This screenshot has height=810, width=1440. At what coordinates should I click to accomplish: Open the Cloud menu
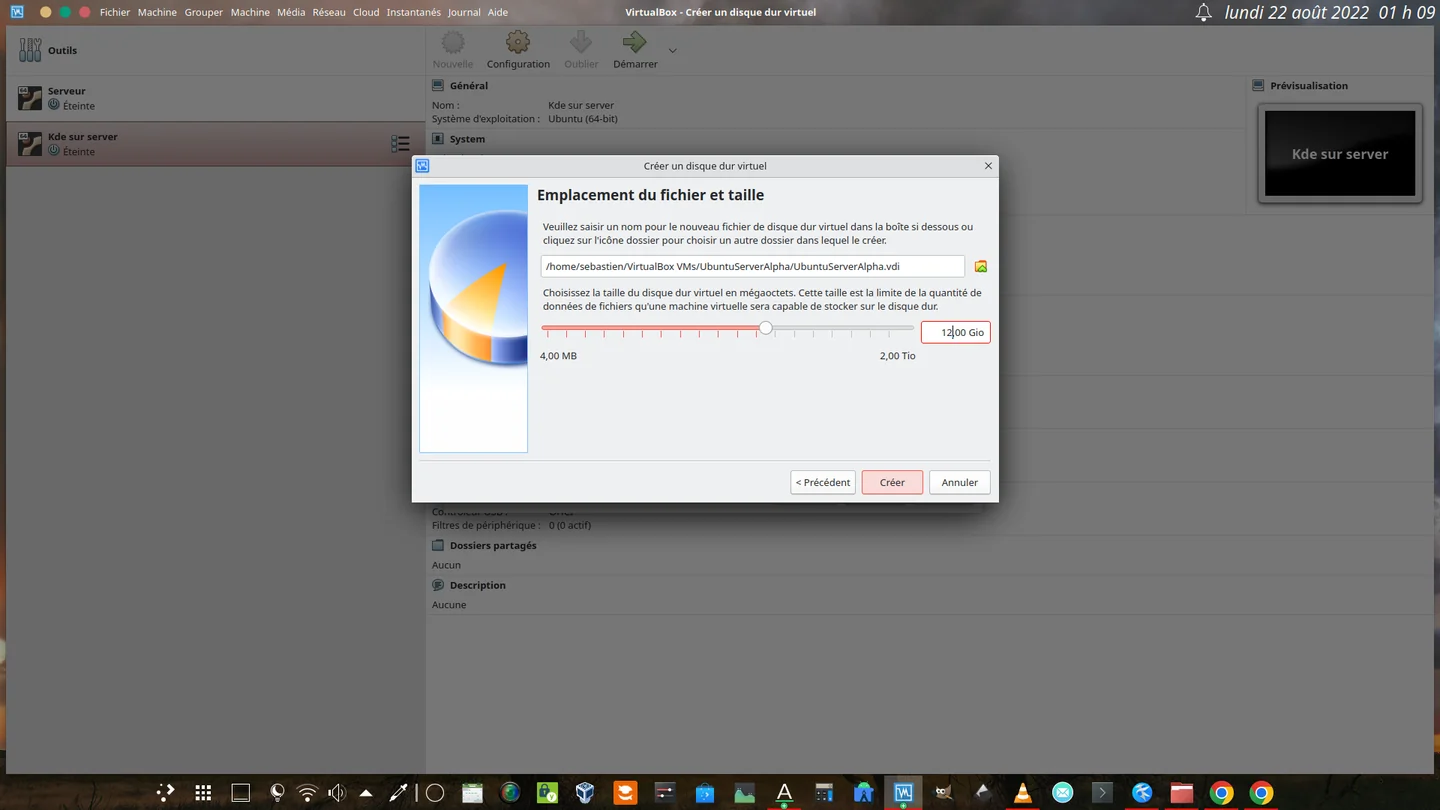[366, 12]
